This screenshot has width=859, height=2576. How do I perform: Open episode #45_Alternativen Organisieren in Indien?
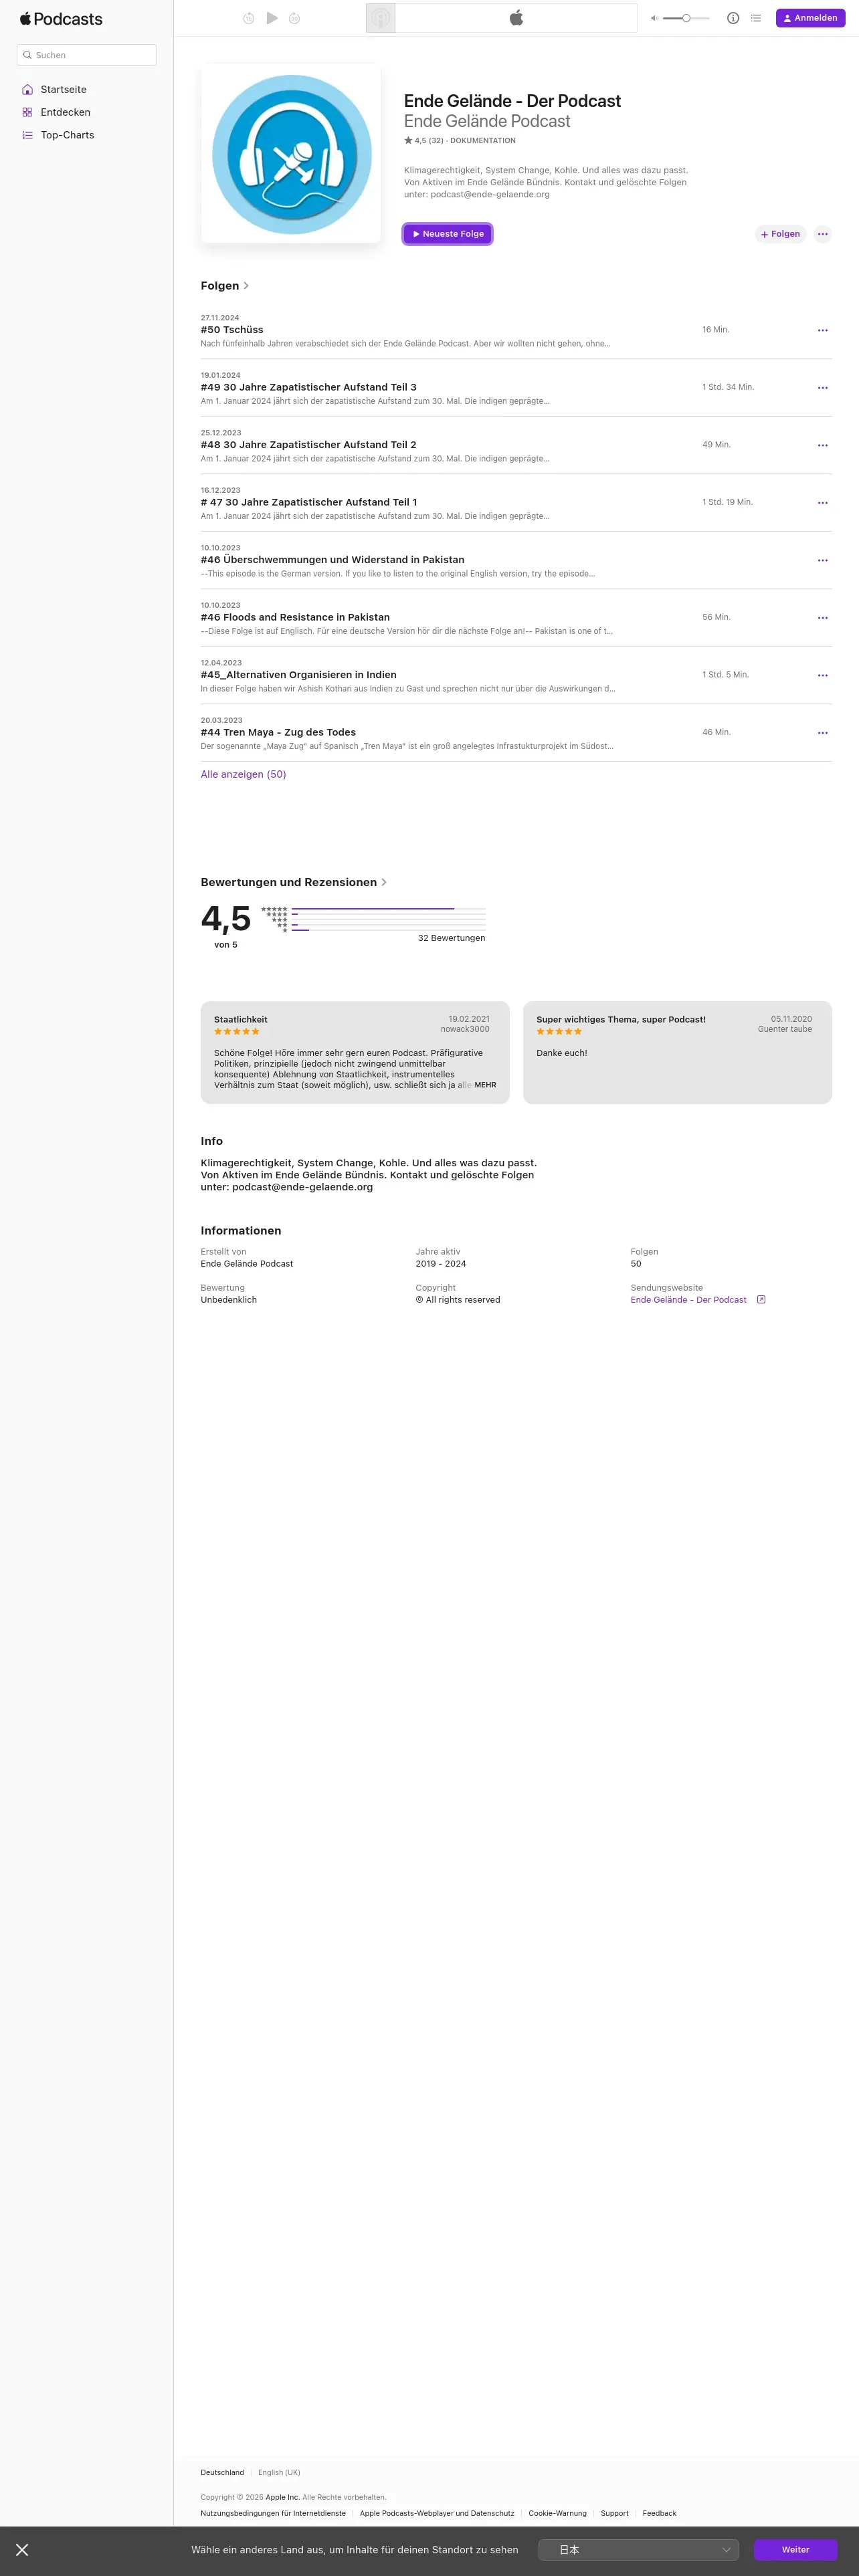[x=299, y=675]
